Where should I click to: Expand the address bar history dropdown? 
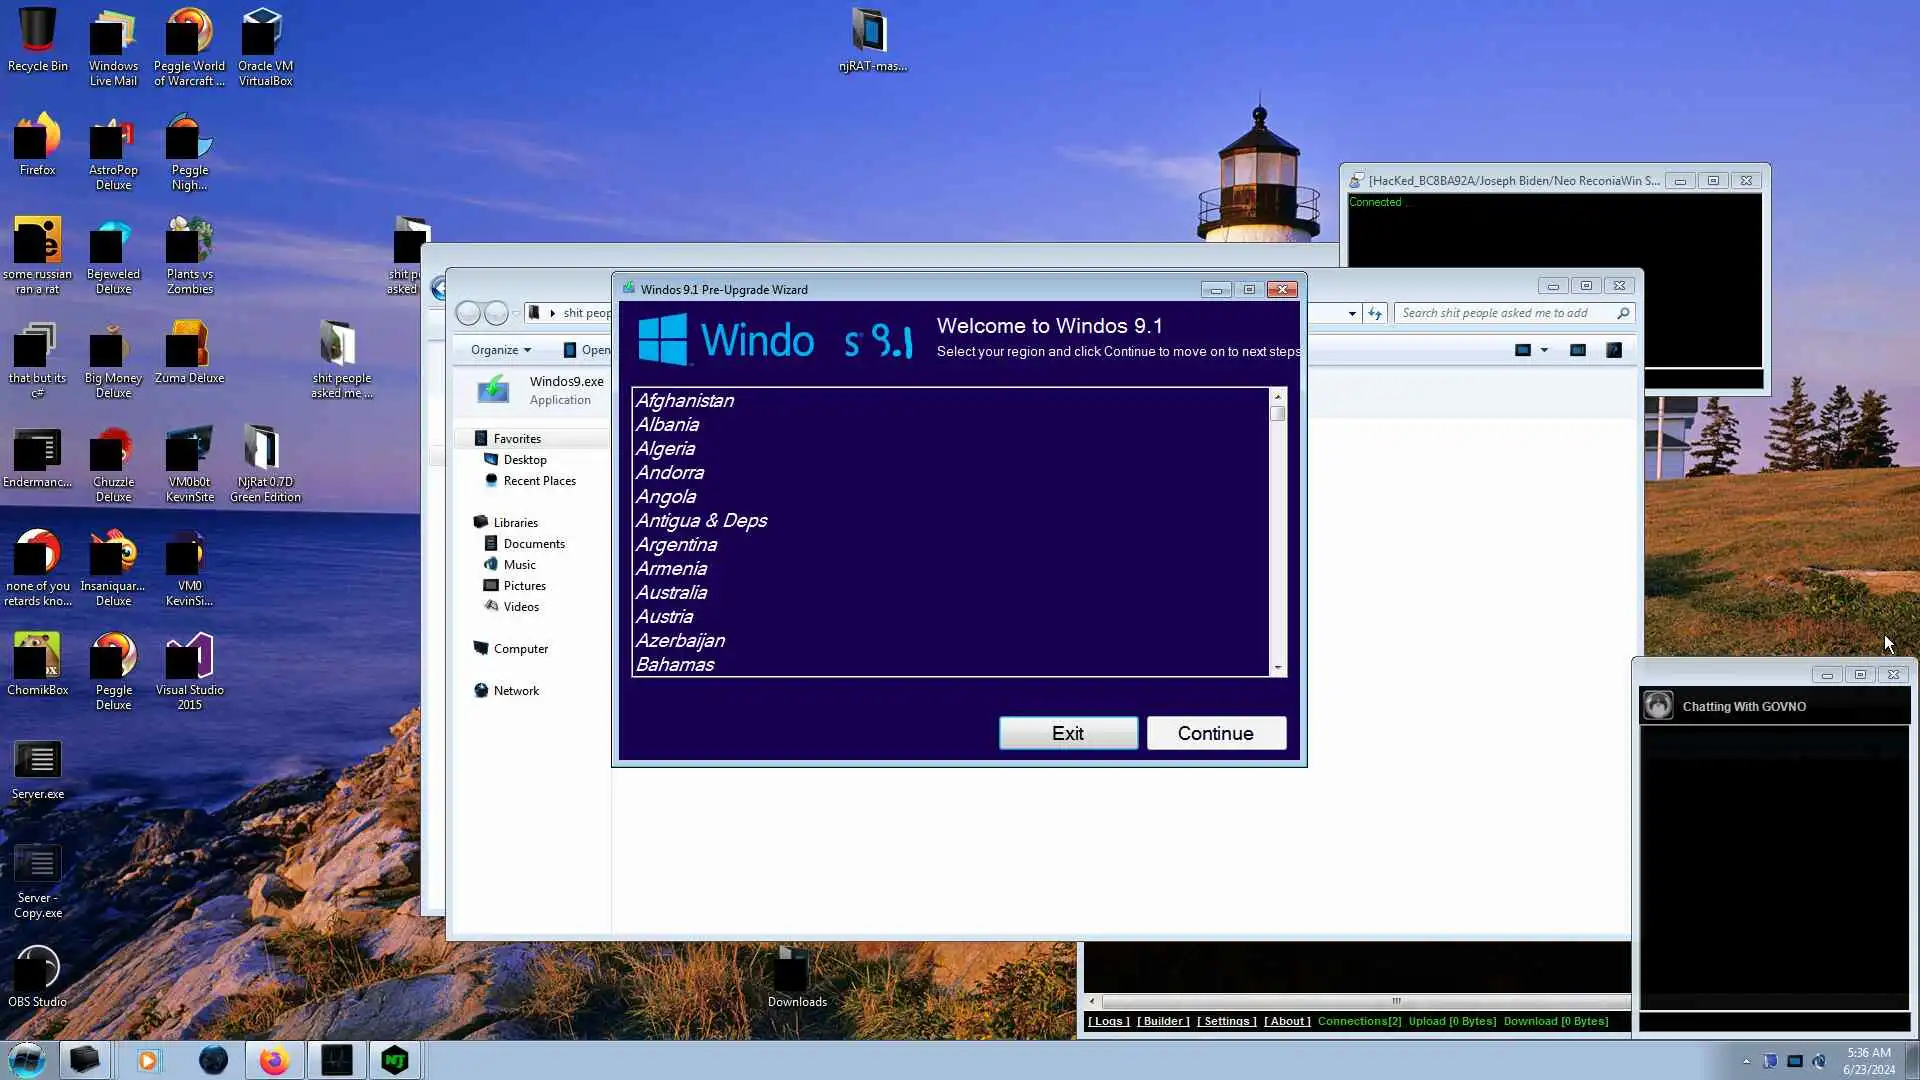(x=1352, y=314)
